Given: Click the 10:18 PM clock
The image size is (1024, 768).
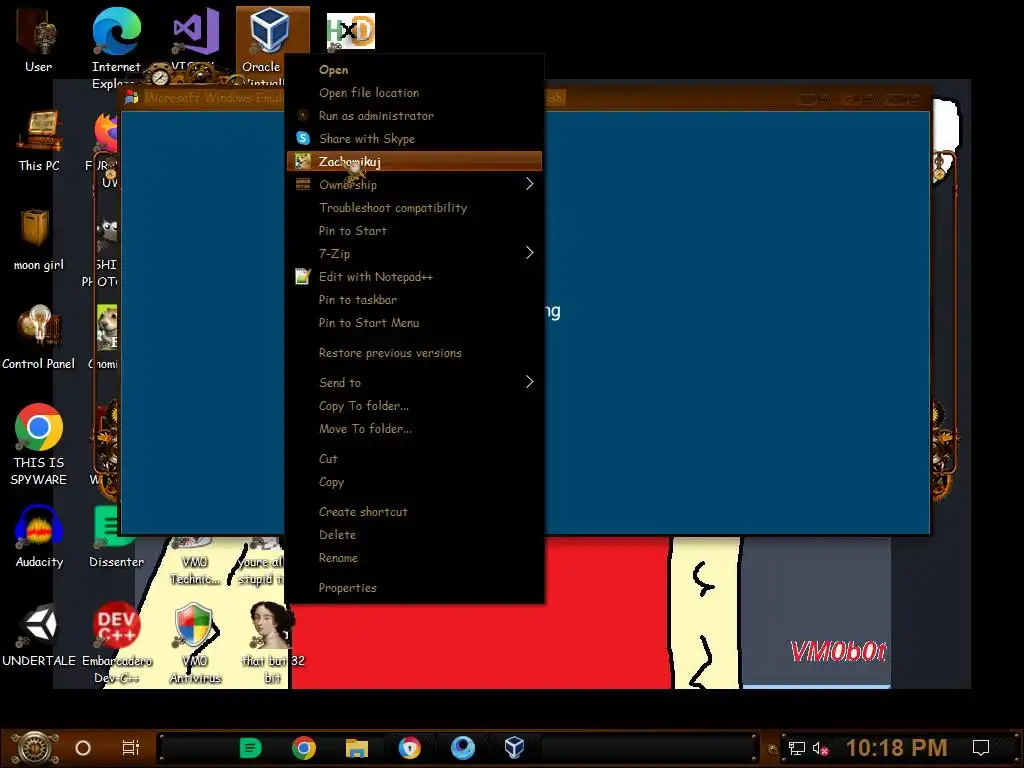Looking at the screenshot, I should click(x=897, y=748).
